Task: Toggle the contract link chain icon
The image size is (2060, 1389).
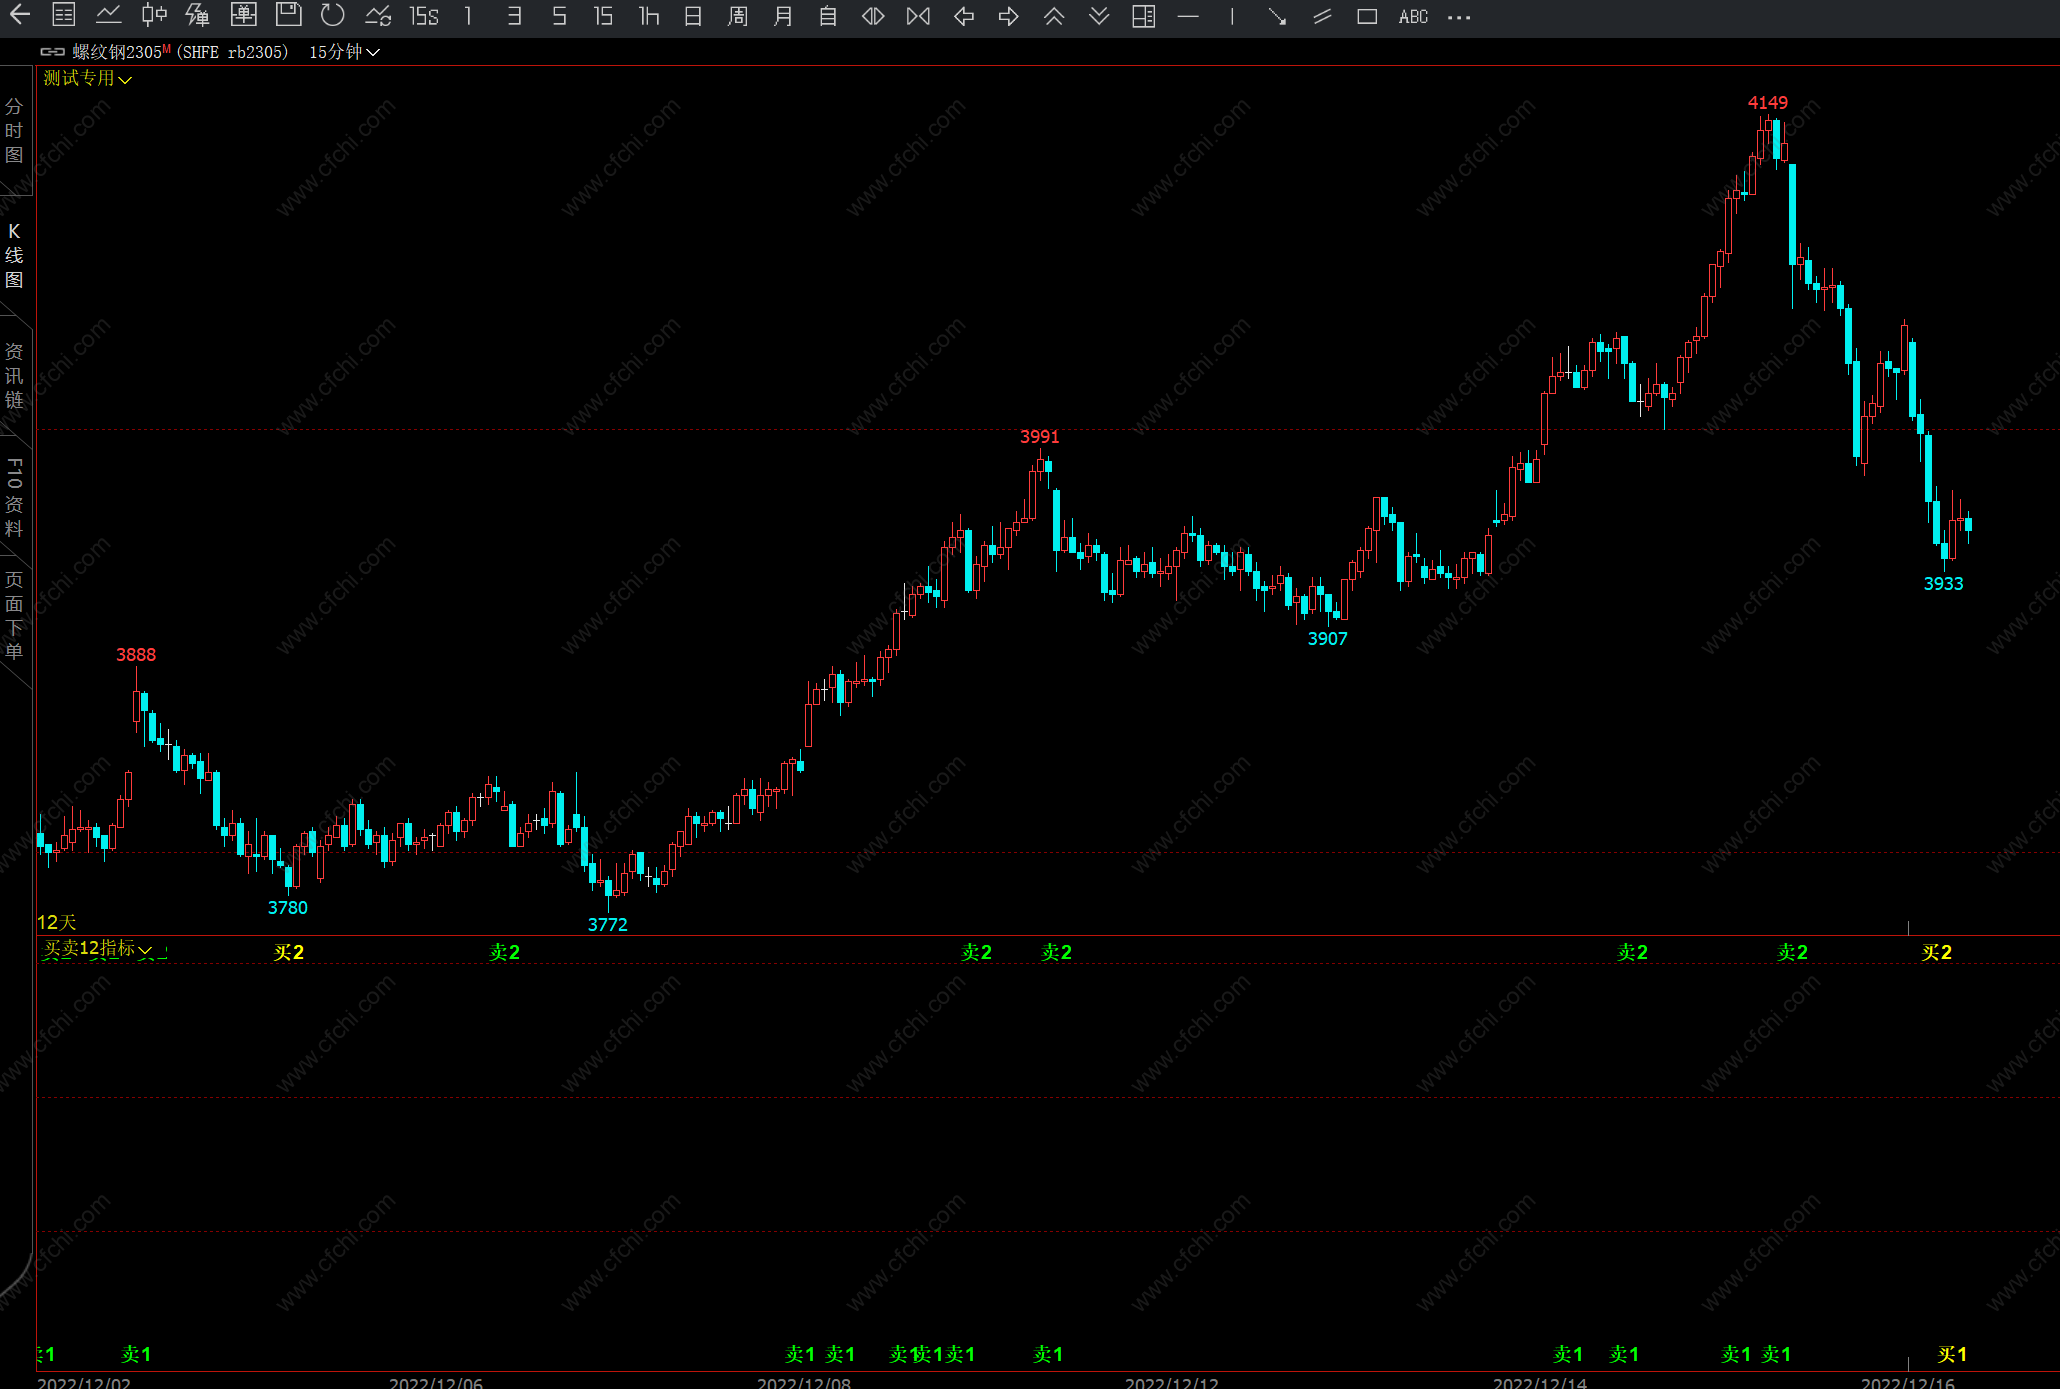Action: pos(52,52)
